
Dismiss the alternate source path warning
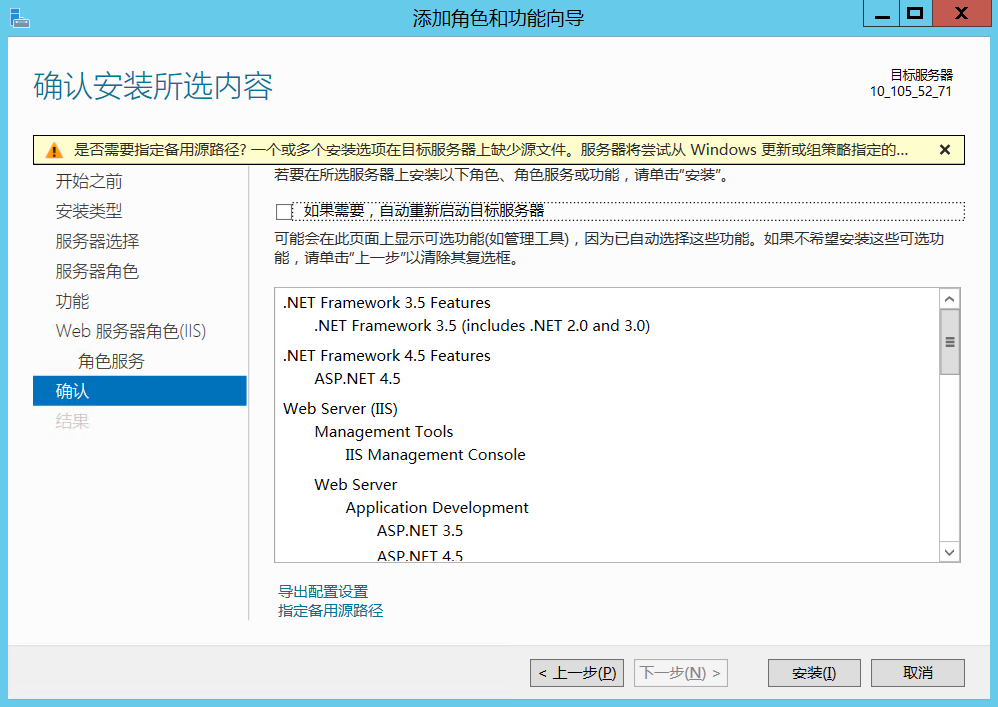(x=945, y=150)
